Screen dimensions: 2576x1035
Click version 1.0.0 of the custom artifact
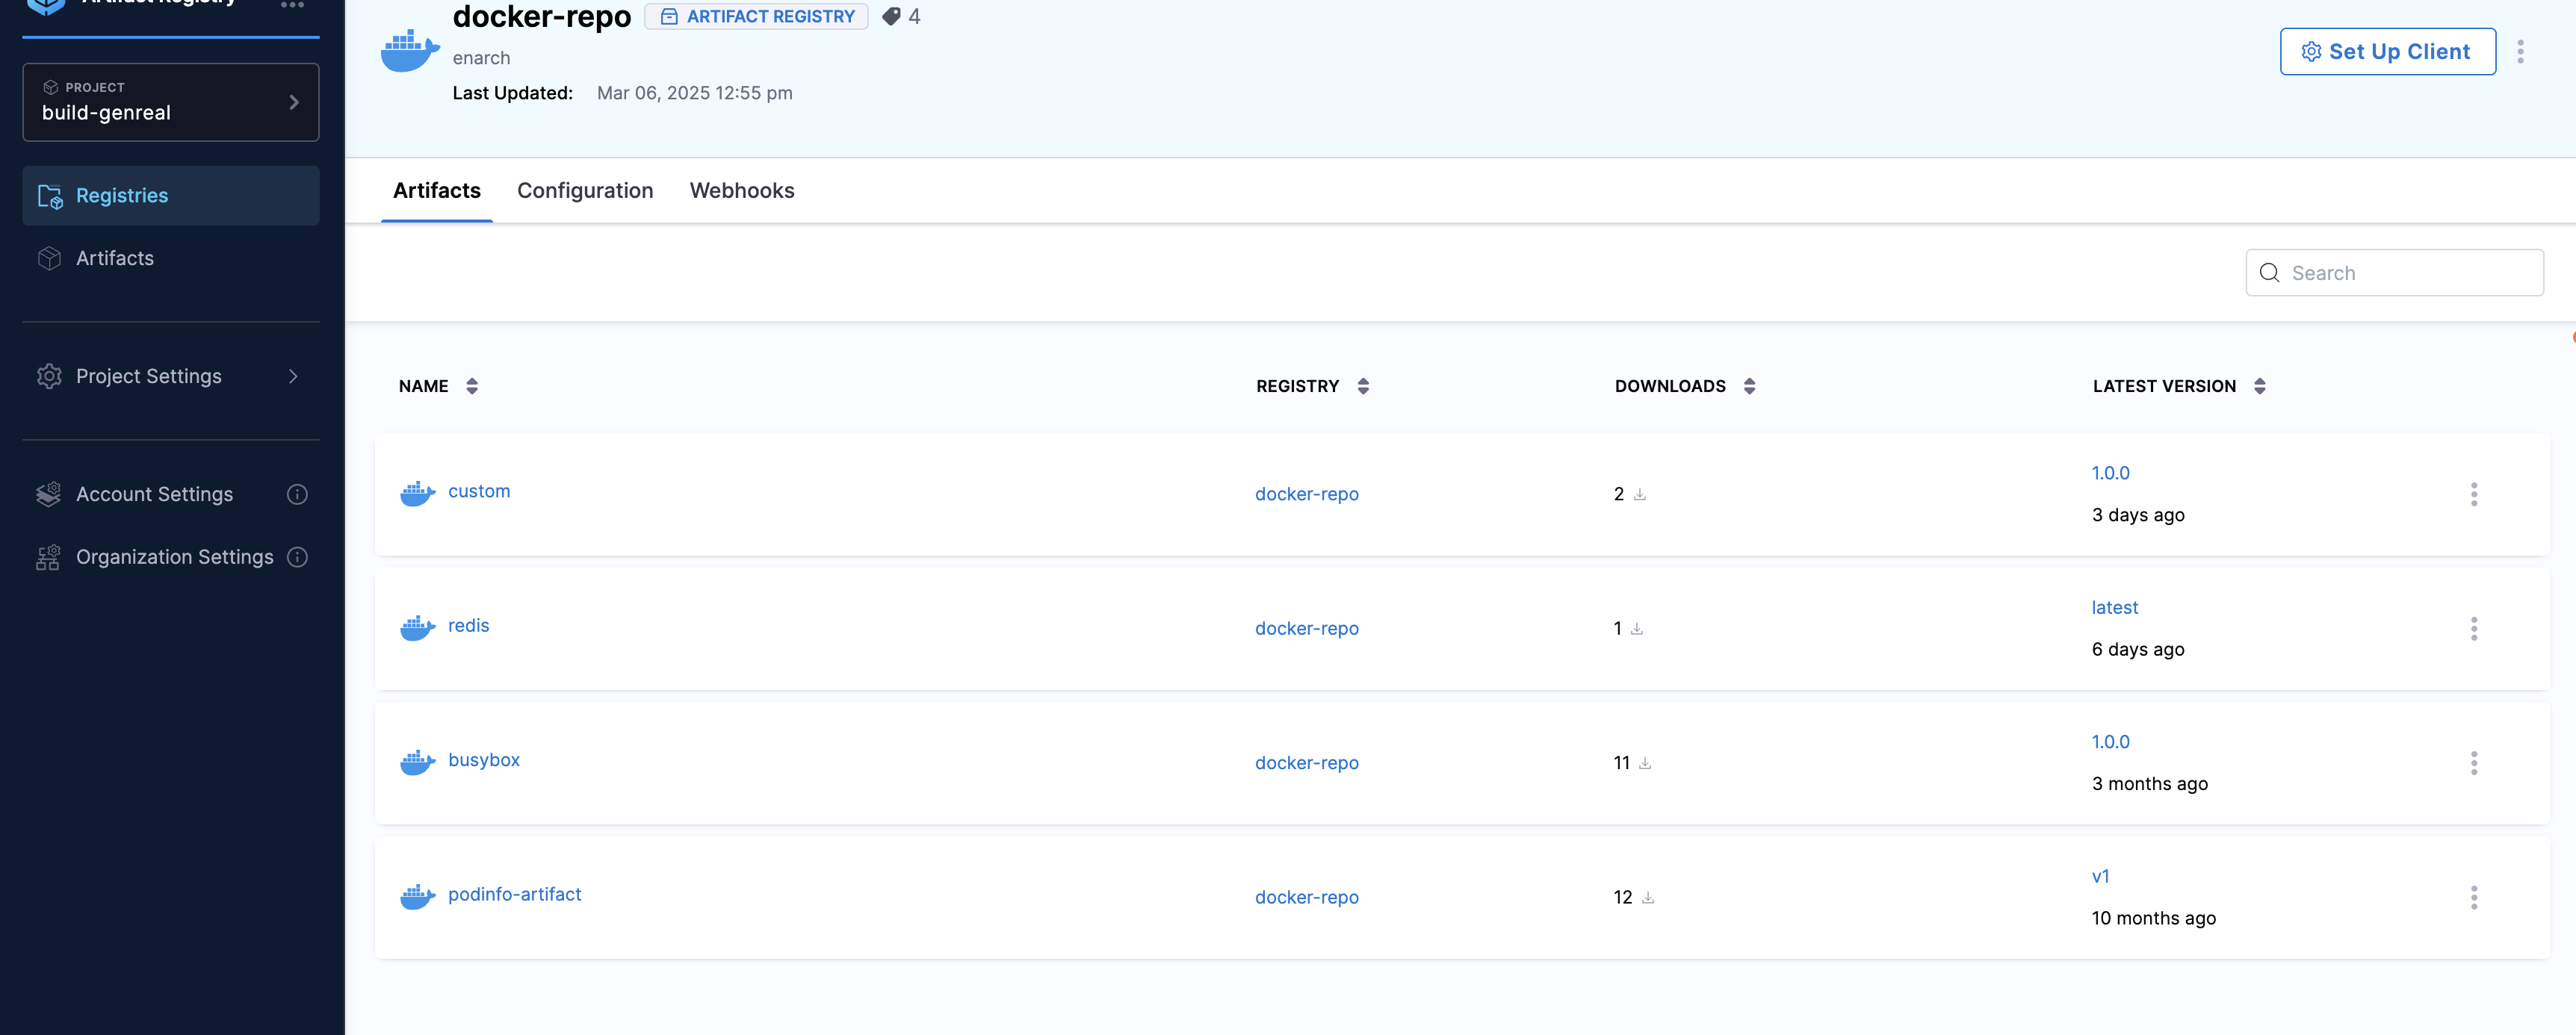(x=2110, y=473)
